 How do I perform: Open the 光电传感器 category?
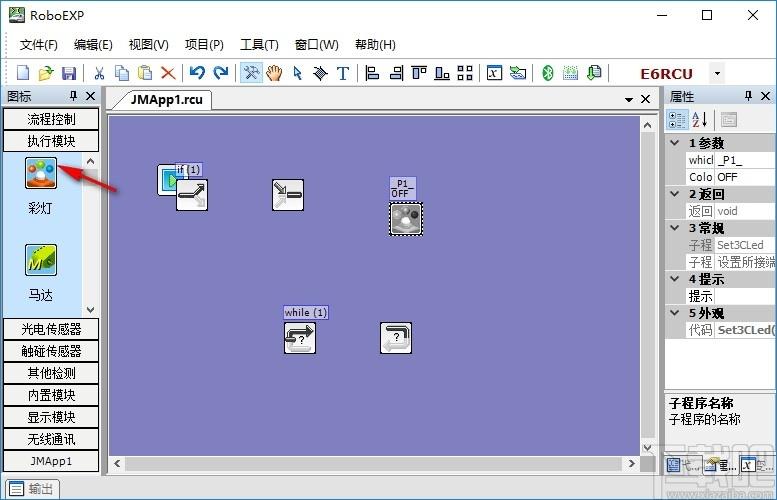[51, 329]
